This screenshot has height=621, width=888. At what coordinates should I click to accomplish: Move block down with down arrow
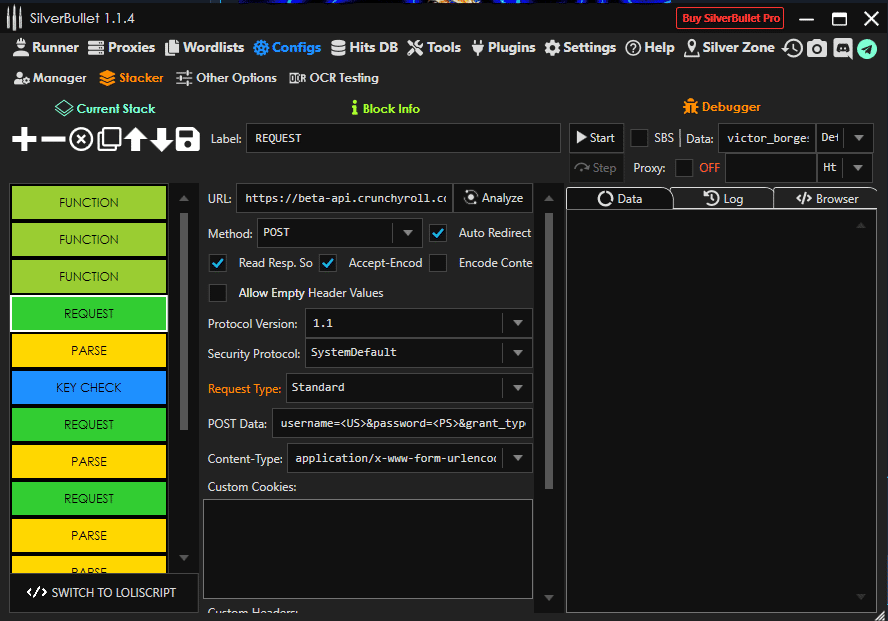(x=161, y=139)
